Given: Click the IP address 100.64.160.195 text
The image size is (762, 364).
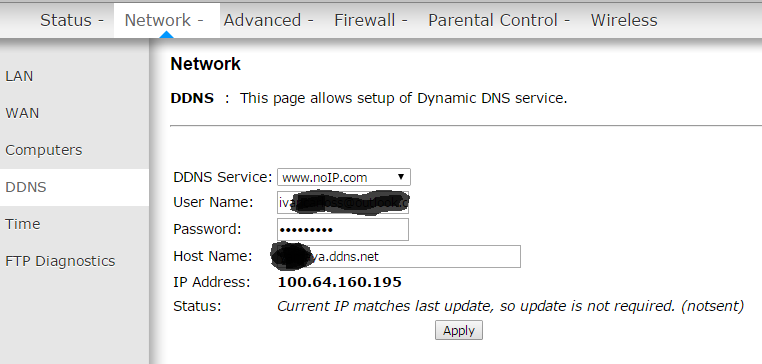Looking at the screenshot, I should coord(340,282).
